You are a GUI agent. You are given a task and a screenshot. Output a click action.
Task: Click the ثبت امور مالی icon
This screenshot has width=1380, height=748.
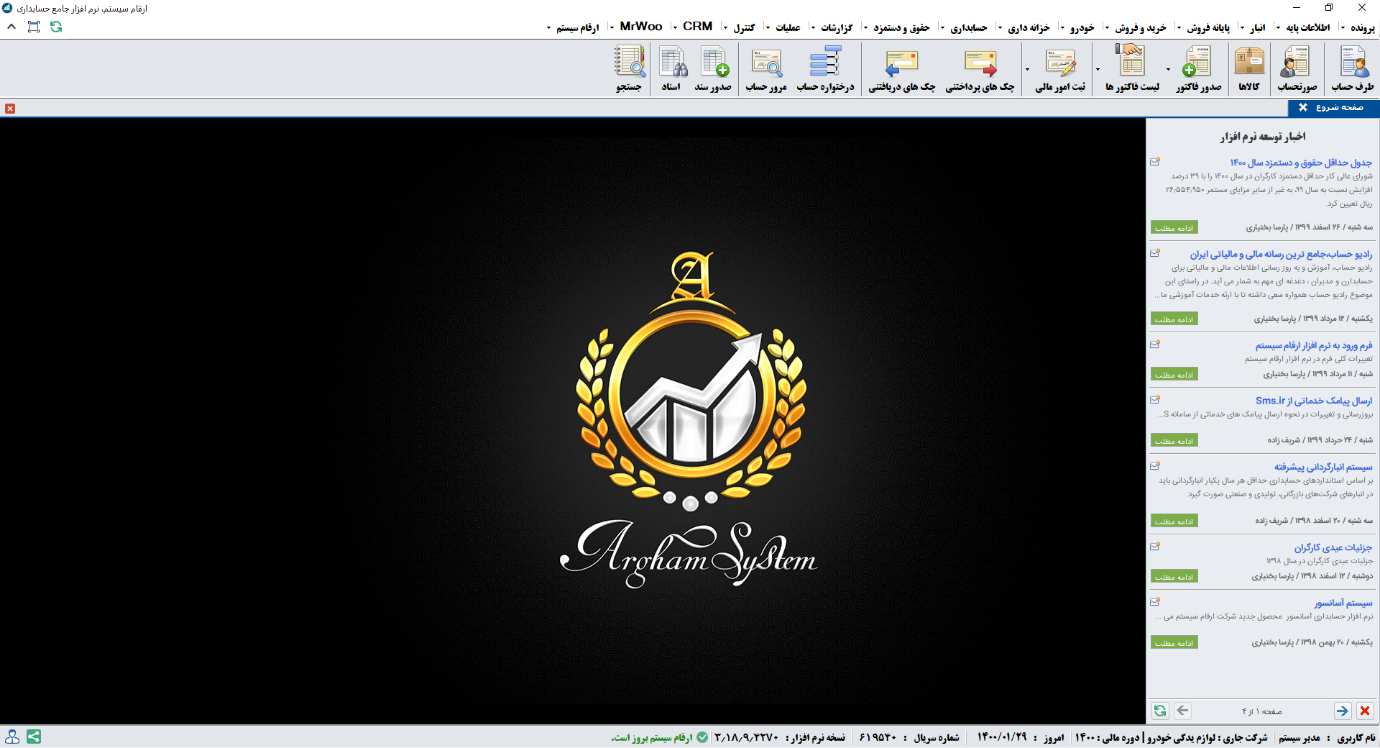(x=1061, y=70)
